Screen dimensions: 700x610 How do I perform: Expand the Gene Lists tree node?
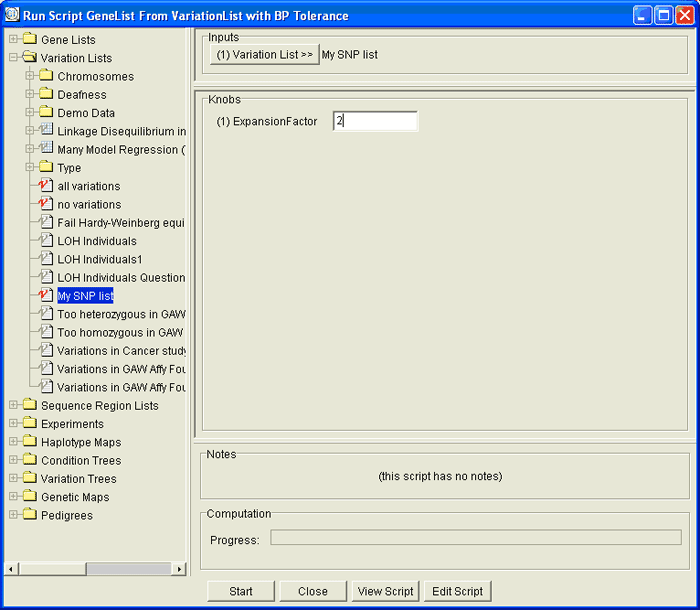click(x=13, y=40)
